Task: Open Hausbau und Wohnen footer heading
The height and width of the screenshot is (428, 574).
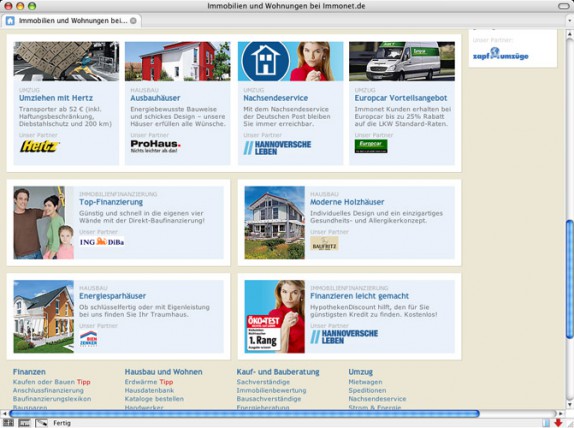Action: point(163,372)
